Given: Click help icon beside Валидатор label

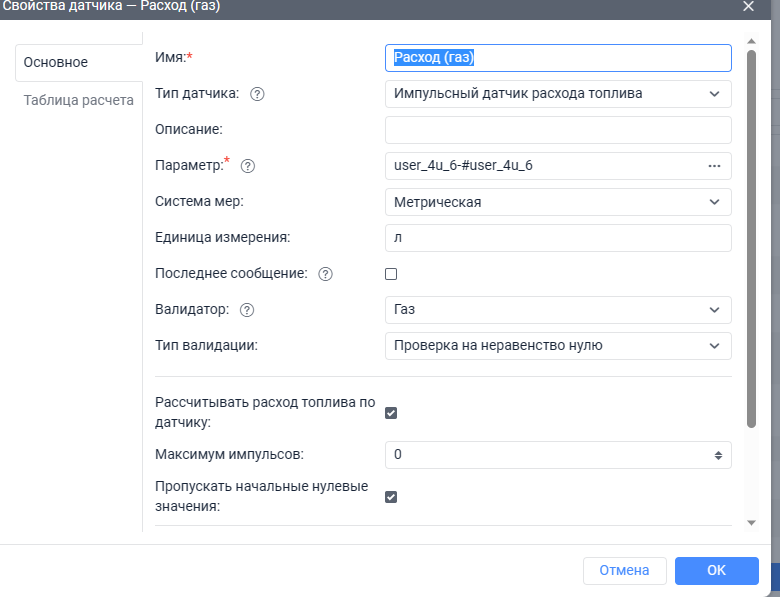Looking at the screenshot, I should (x=247, y=310).
